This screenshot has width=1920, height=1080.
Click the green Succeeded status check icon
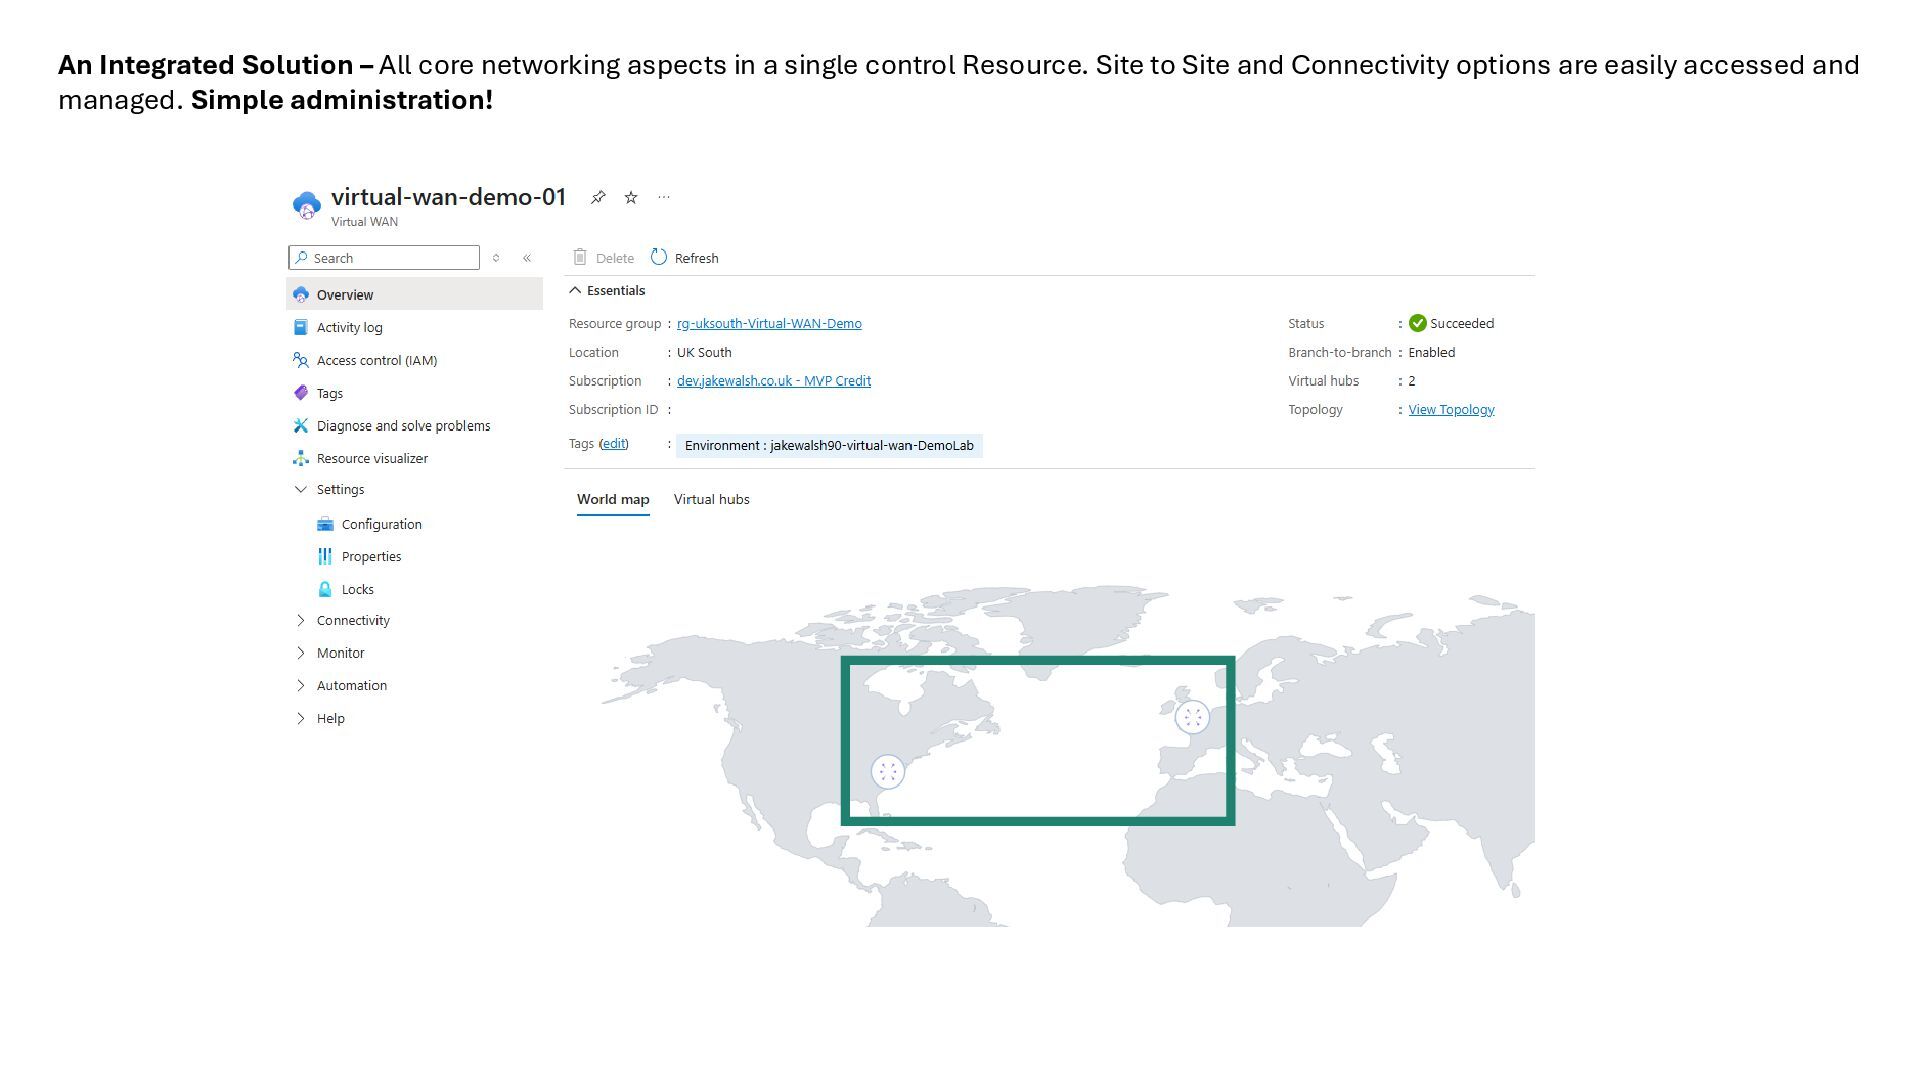1418,323
